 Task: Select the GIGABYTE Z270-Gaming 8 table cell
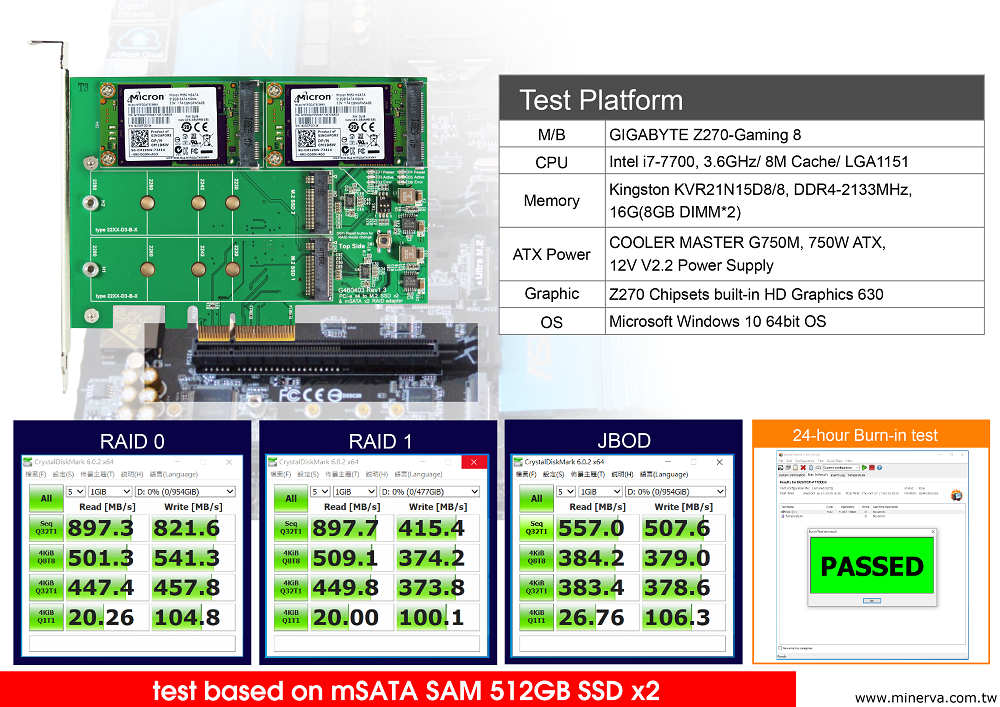coord(795,135)
